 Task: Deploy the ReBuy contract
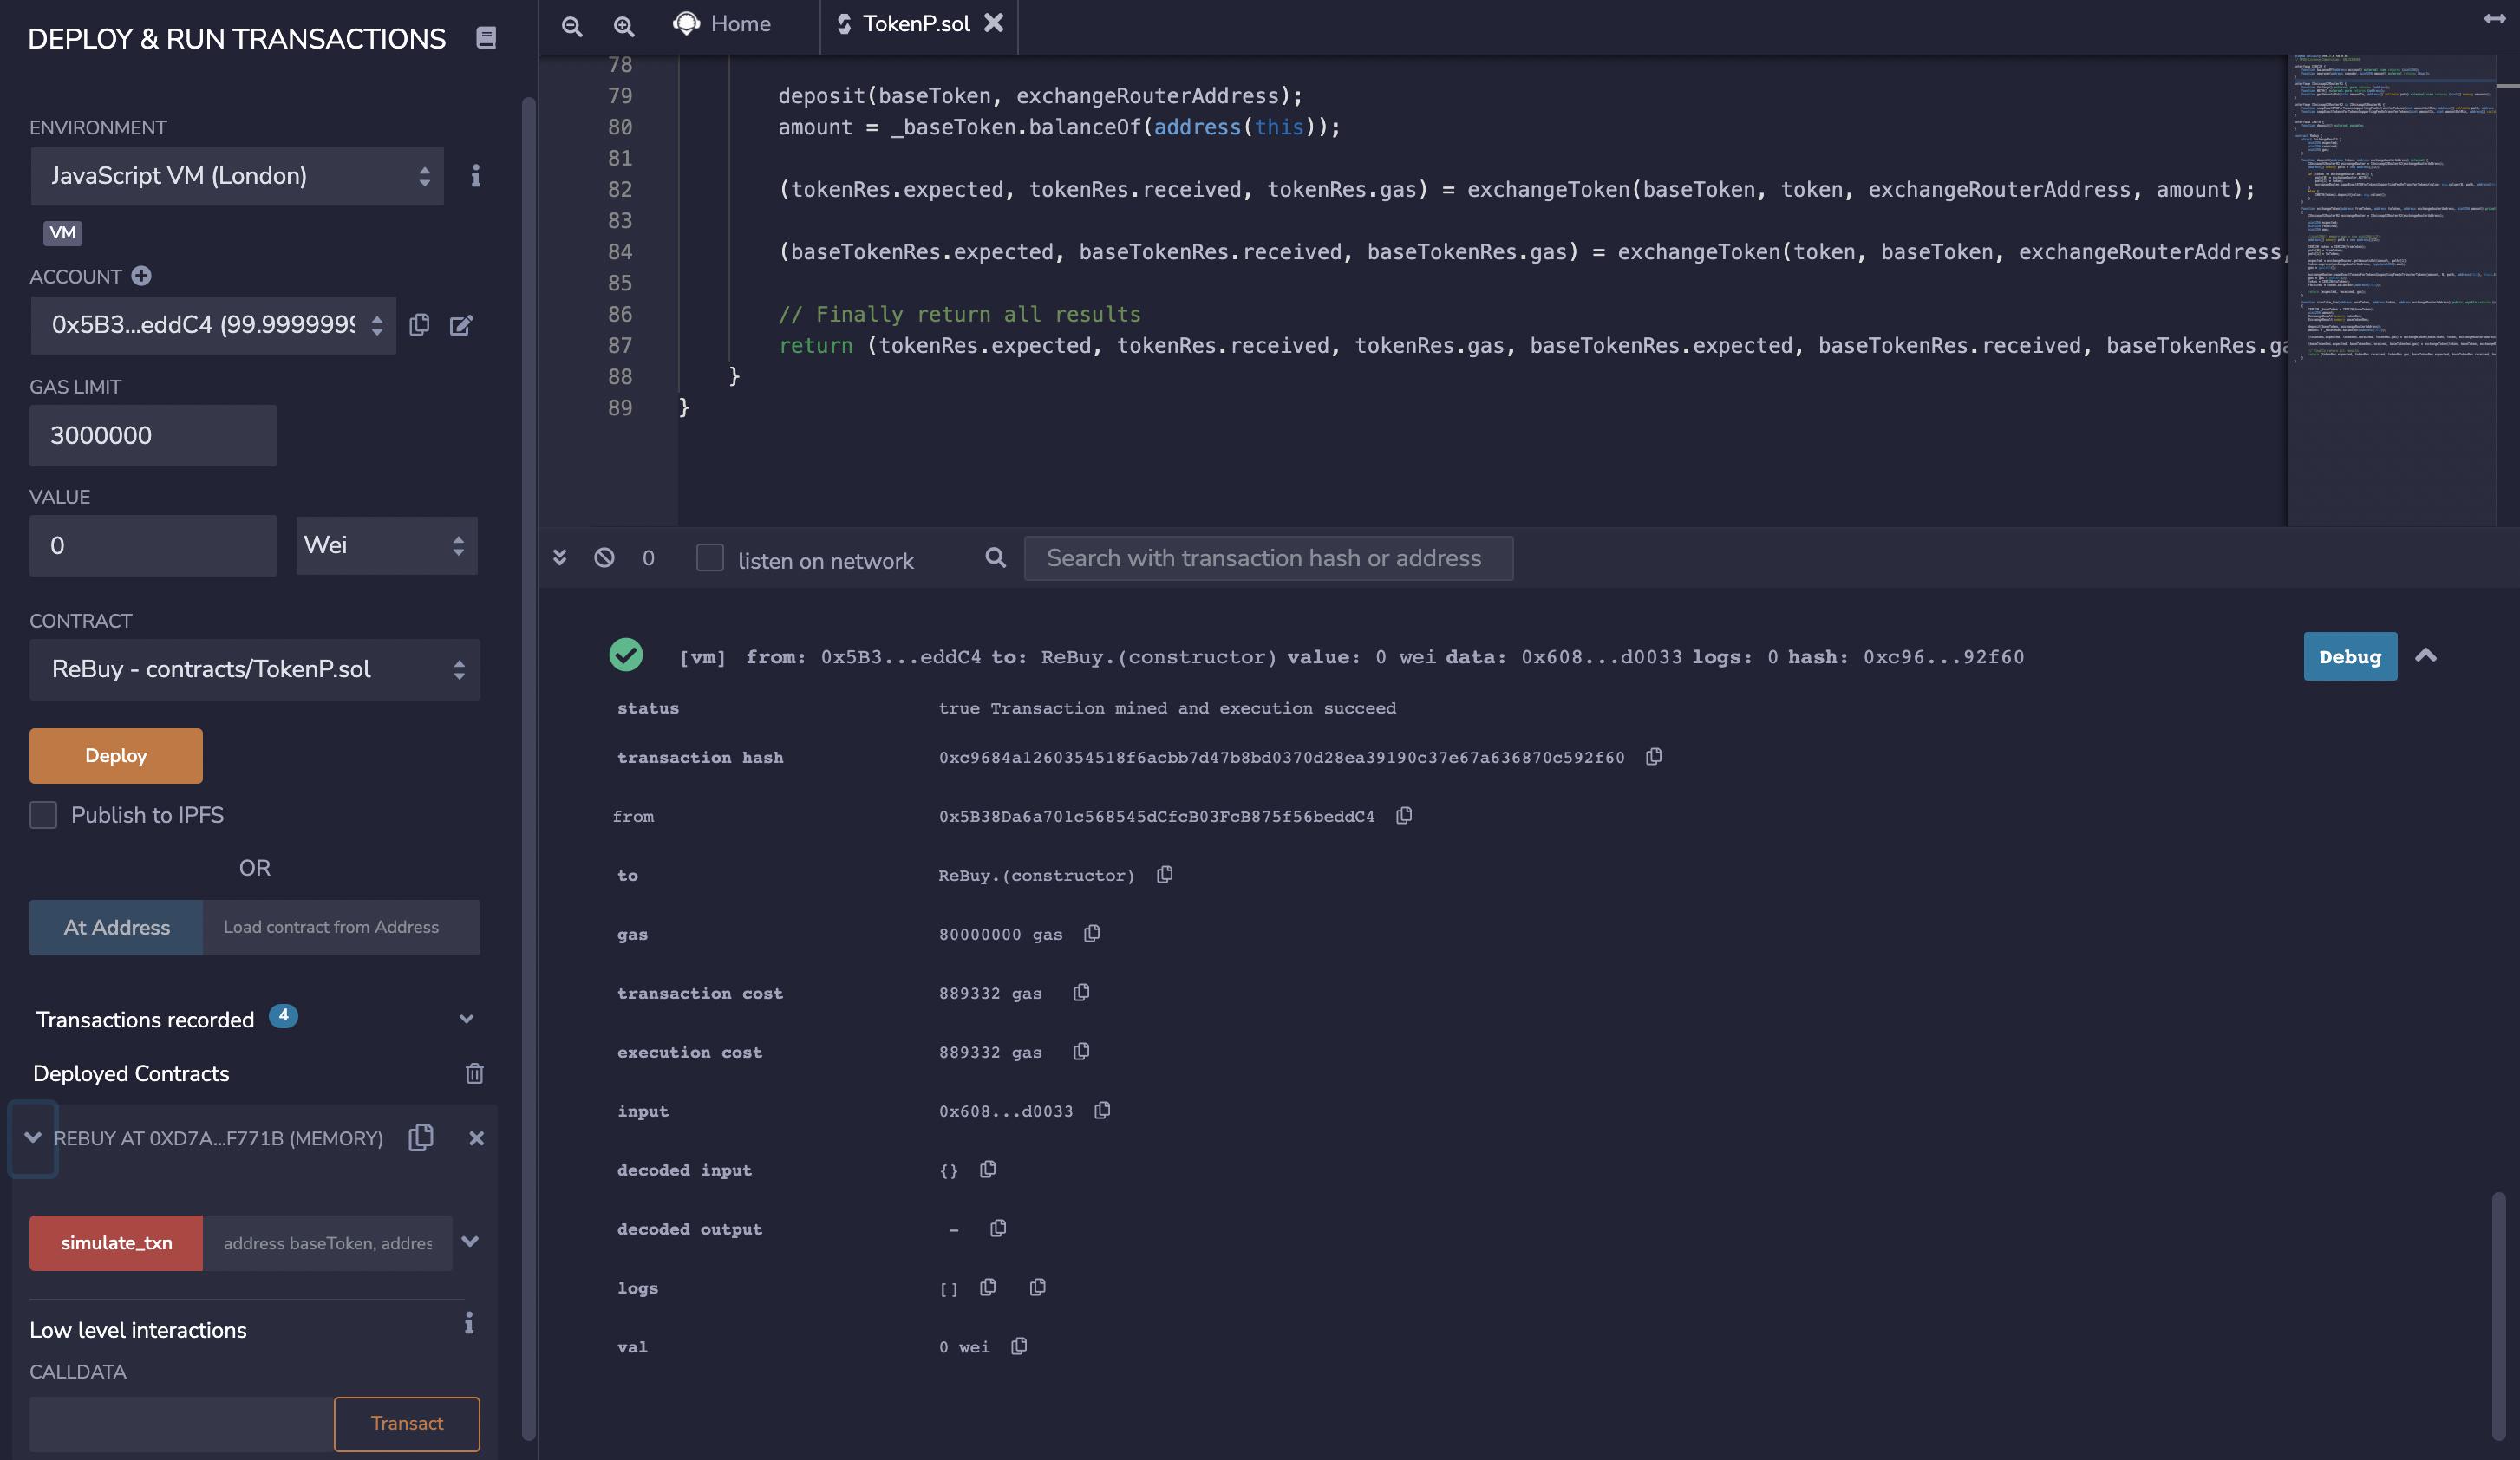pyautogui.click(x=115, y=756)
